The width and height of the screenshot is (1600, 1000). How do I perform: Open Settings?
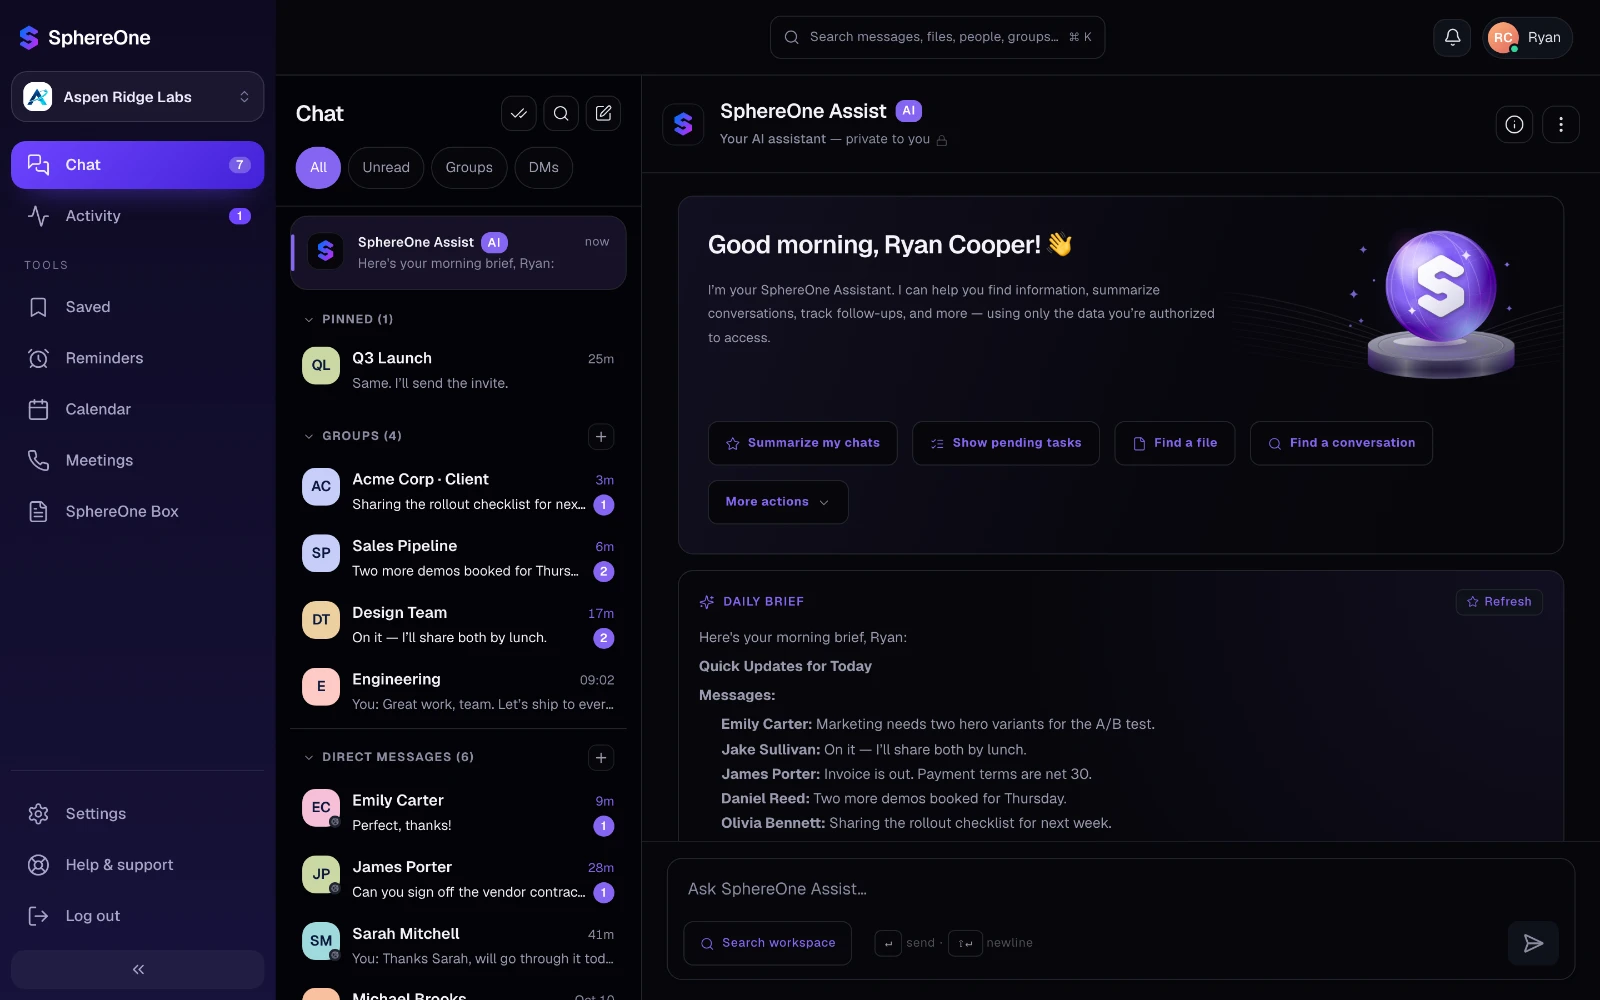coord(138,813)
